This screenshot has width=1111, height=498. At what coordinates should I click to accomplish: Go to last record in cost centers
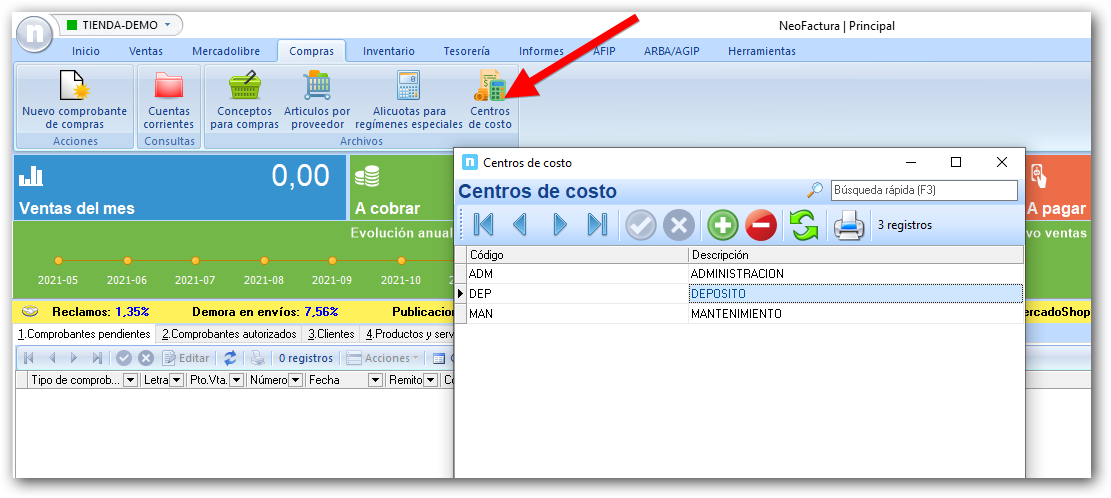tap(597, 225)
